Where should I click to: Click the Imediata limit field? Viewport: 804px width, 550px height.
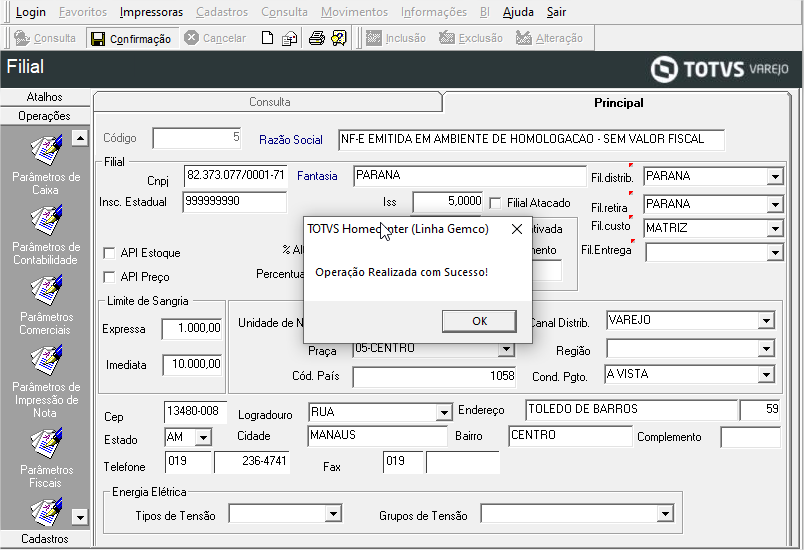192,365
